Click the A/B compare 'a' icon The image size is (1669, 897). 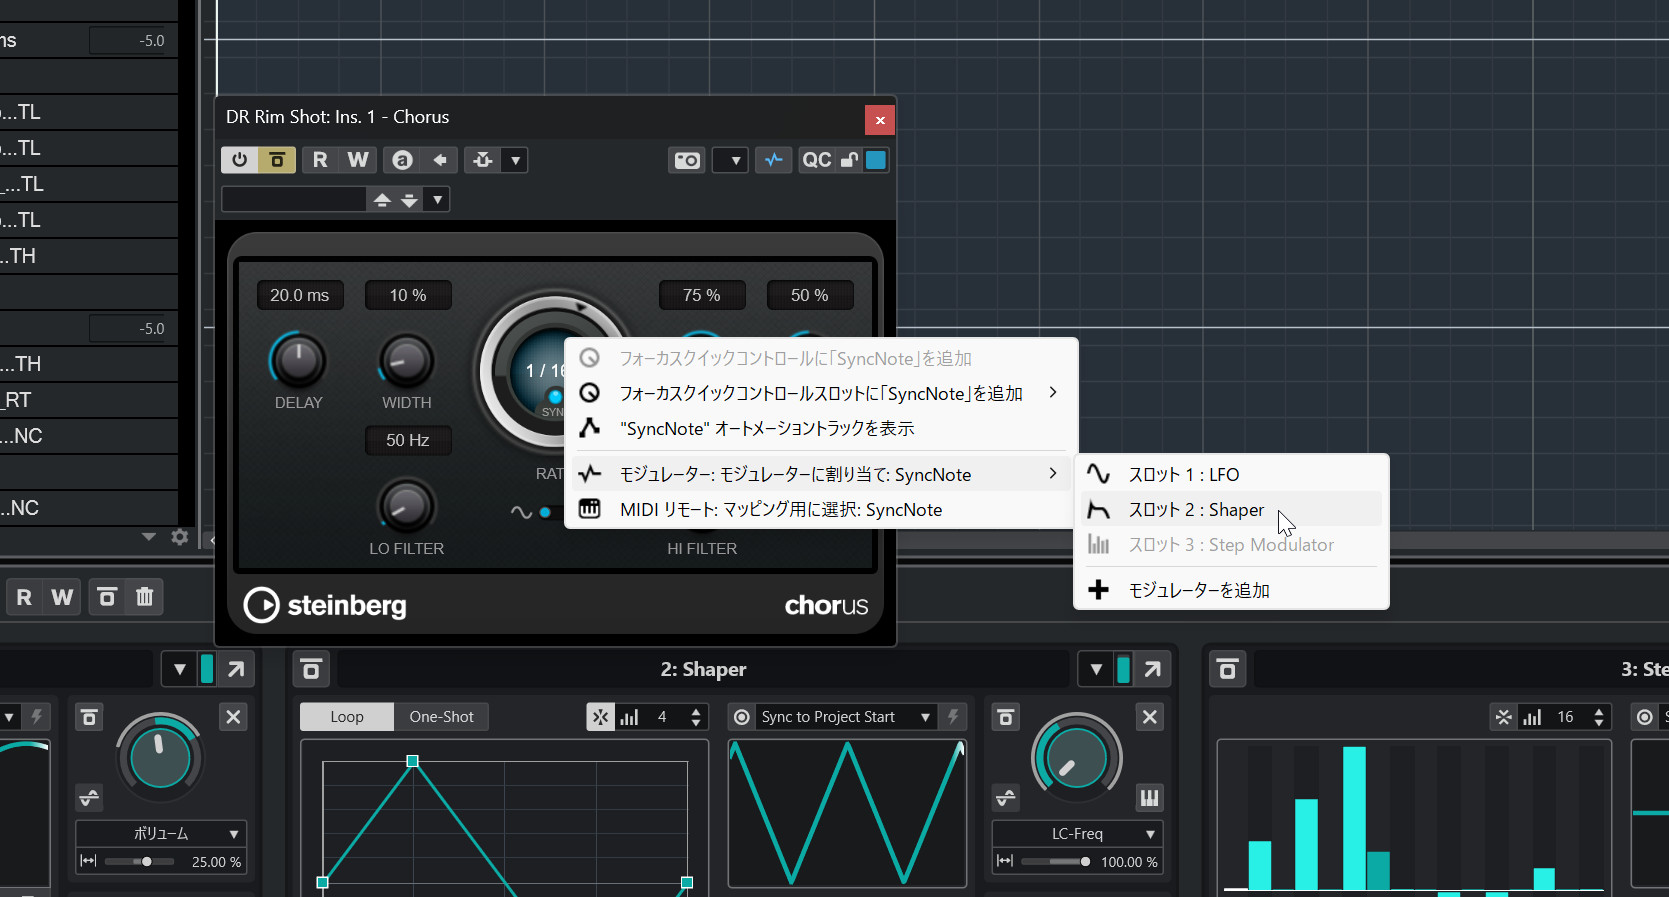click(402, 160)
